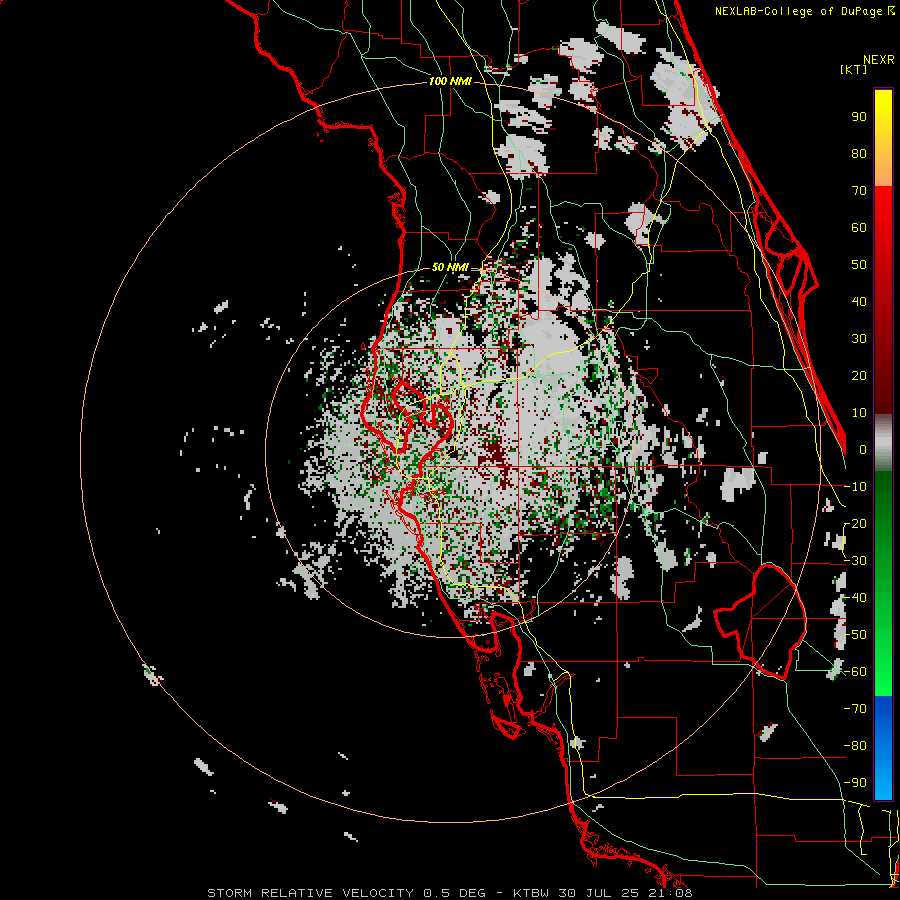Viewport: 900px width, 900px height.
Task: Click the KTBW station identifier in caption
Action: coord(534,893)
